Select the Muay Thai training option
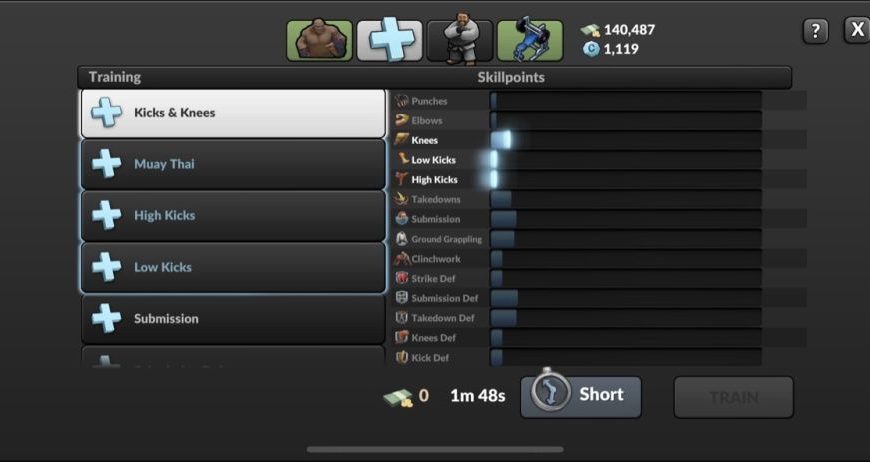This screenshot has height=462, width=870. coord(233,164)
